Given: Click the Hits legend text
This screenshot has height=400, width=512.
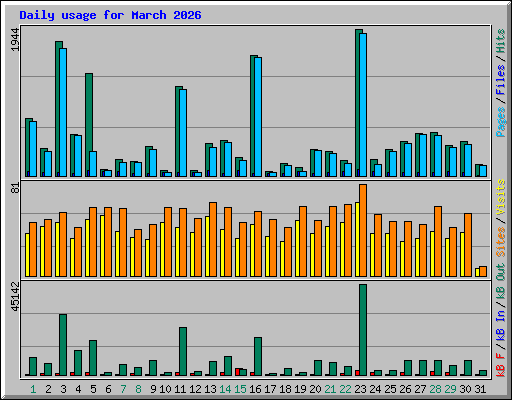Looking at the screenshot, I should point(501,41).
